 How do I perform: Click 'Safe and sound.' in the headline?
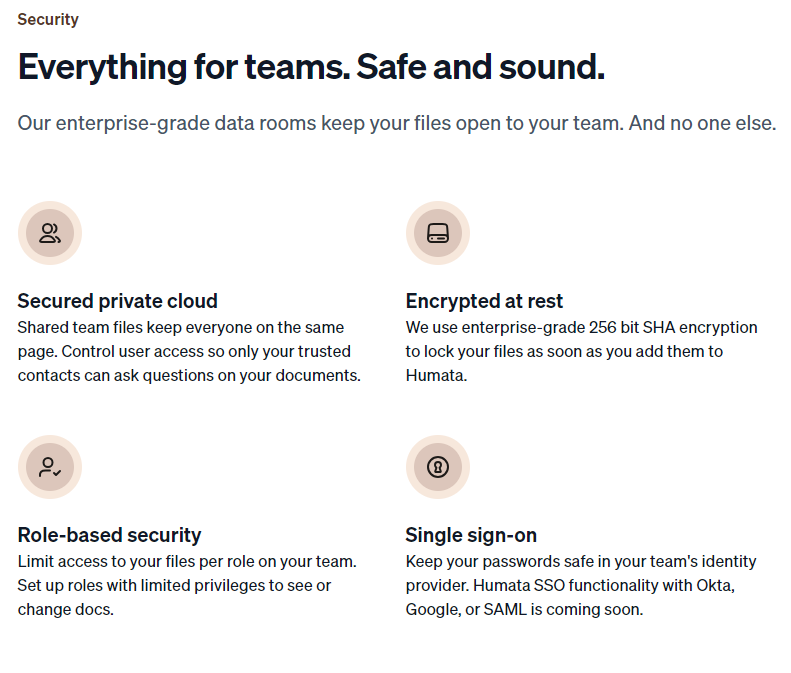pos(481,67)
